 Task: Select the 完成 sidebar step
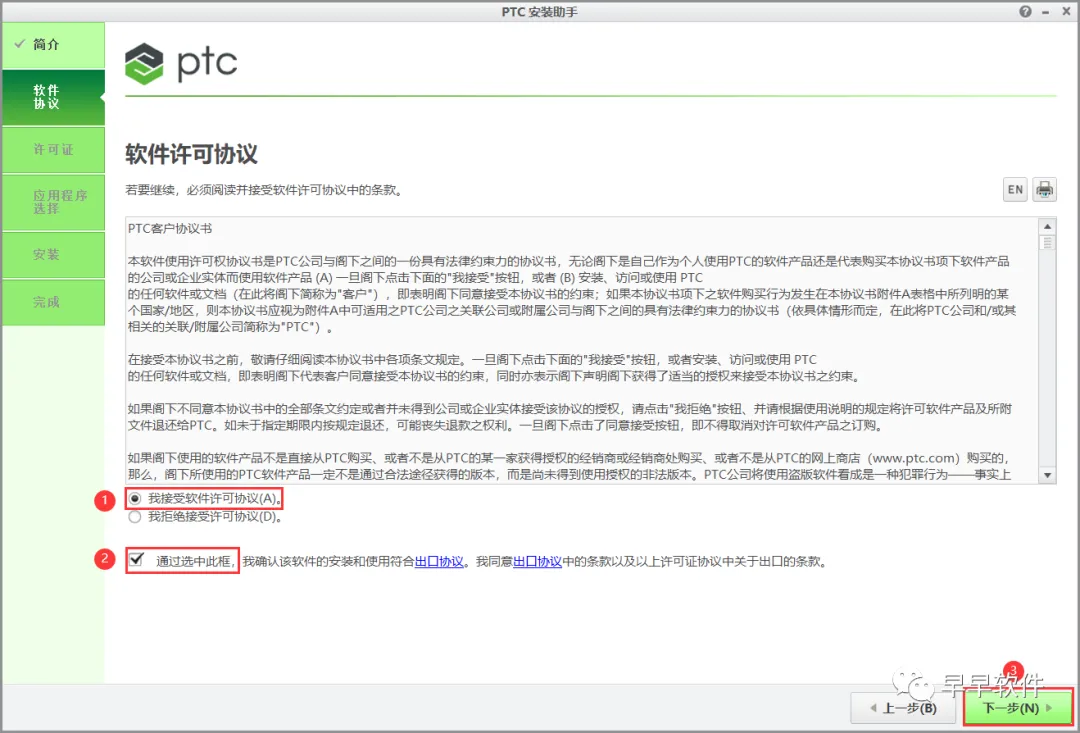click(x=53, y=302)
